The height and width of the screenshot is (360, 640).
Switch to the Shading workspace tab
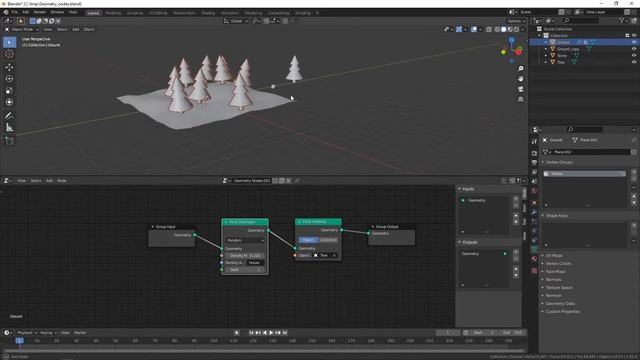tap(208, 13)
